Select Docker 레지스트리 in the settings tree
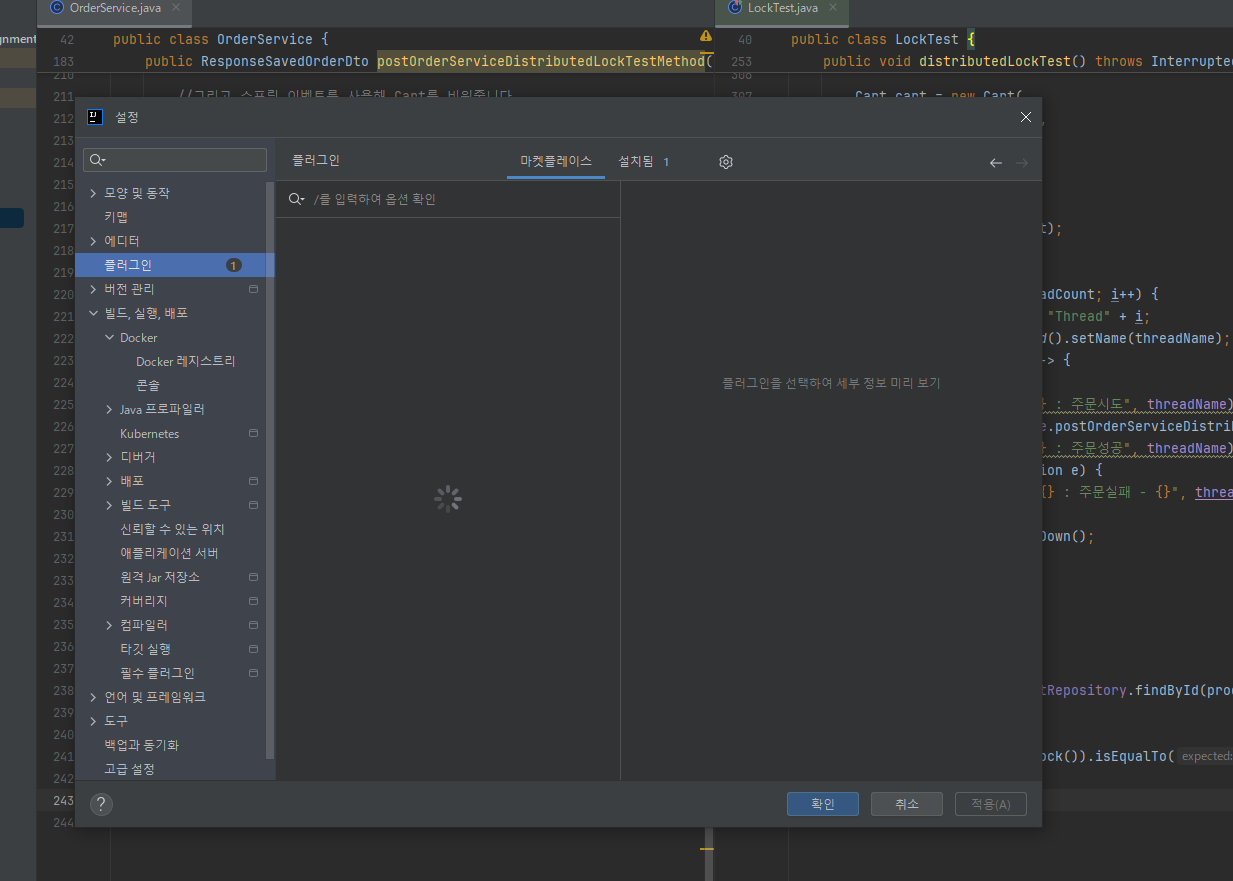Viewport: 1233px width, 881px height. click(x=186, y=361)
